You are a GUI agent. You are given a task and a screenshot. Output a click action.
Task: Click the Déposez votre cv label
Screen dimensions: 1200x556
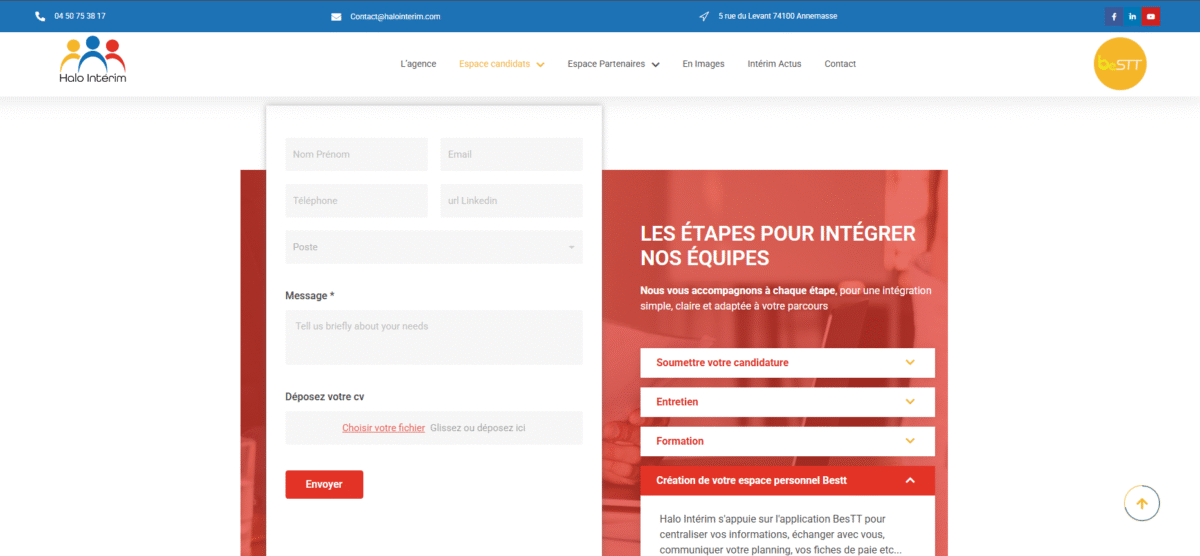(x=325, y=397)
